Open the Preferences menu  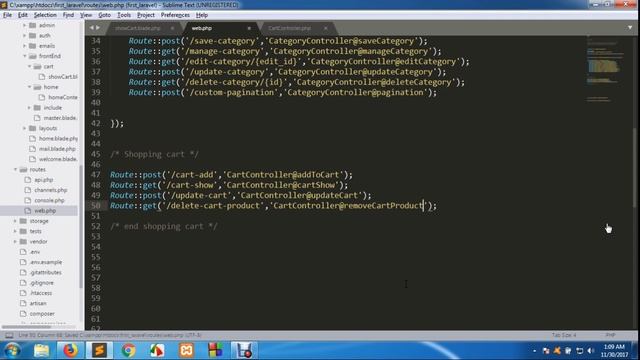175,15
